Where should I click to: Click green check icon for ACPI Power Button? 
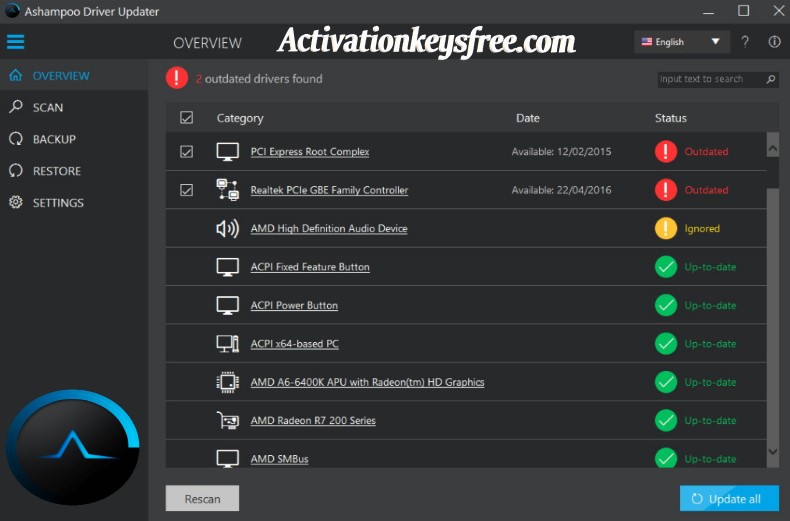(x=666, y=305)
